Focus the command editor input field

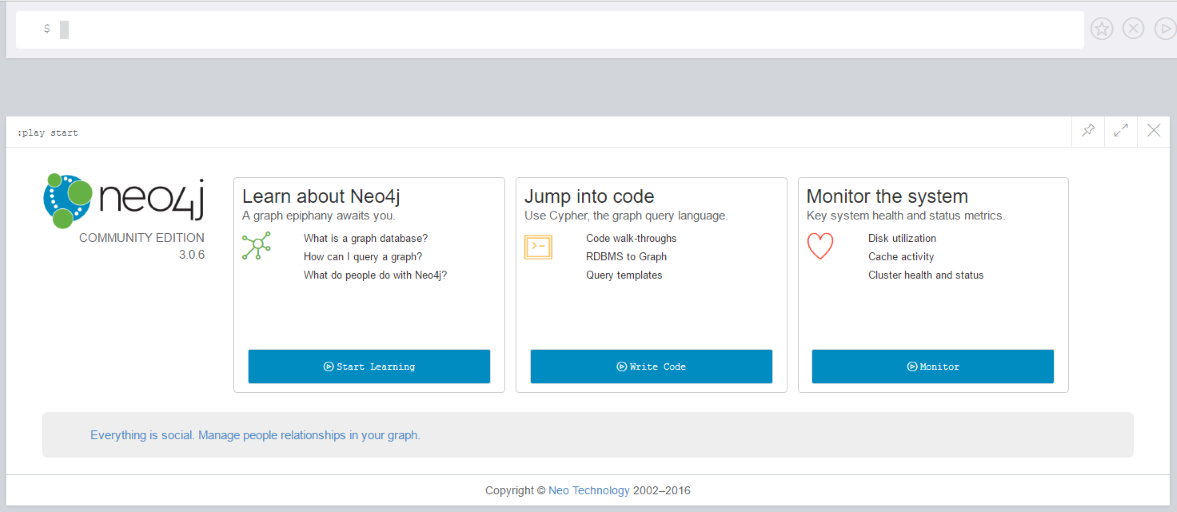coord(549,30)
